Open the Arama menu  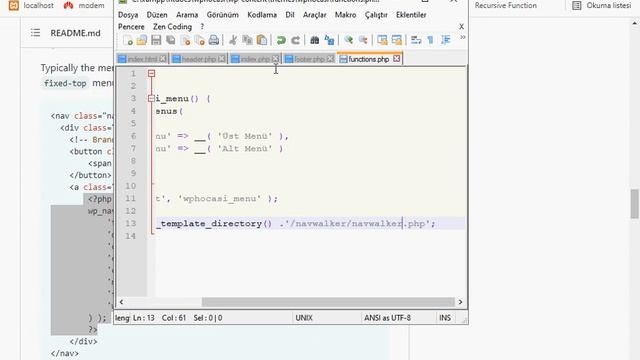click(x=187, y=15)
